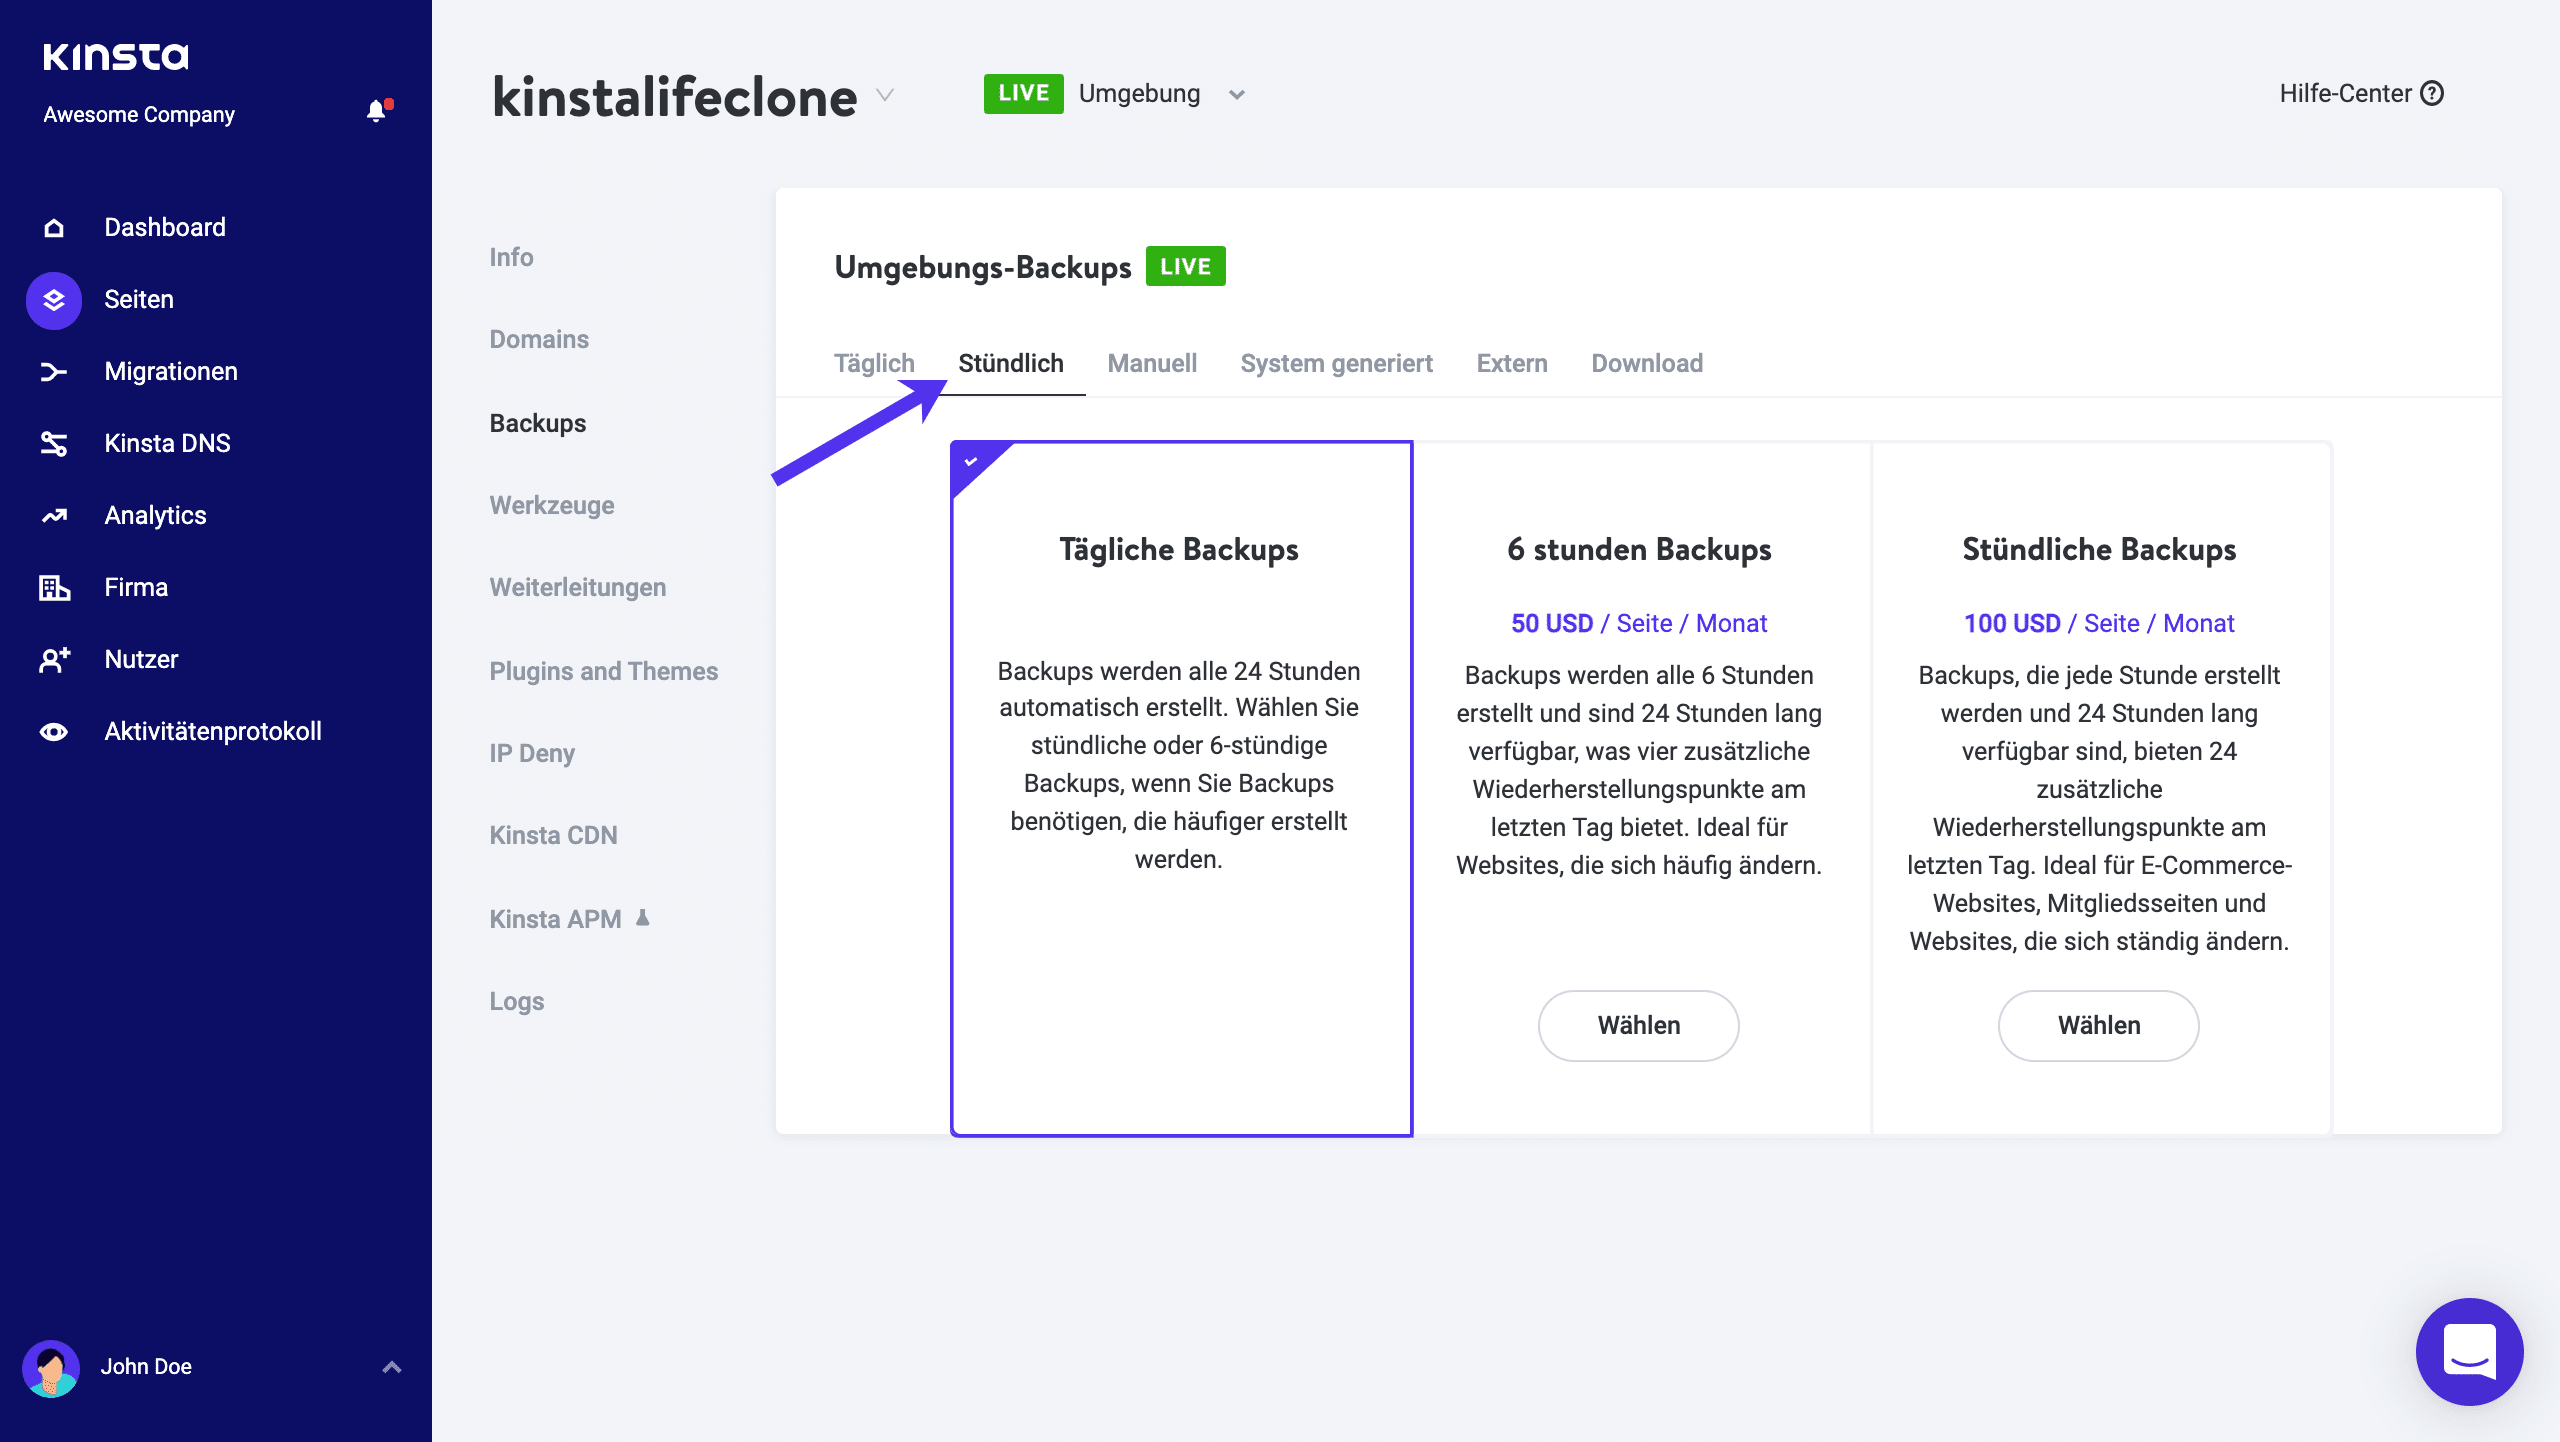The width and height of the screenshot is (2560, 1442).
Task: Open Werkzeuge site section
Action: tap(552, 506)
